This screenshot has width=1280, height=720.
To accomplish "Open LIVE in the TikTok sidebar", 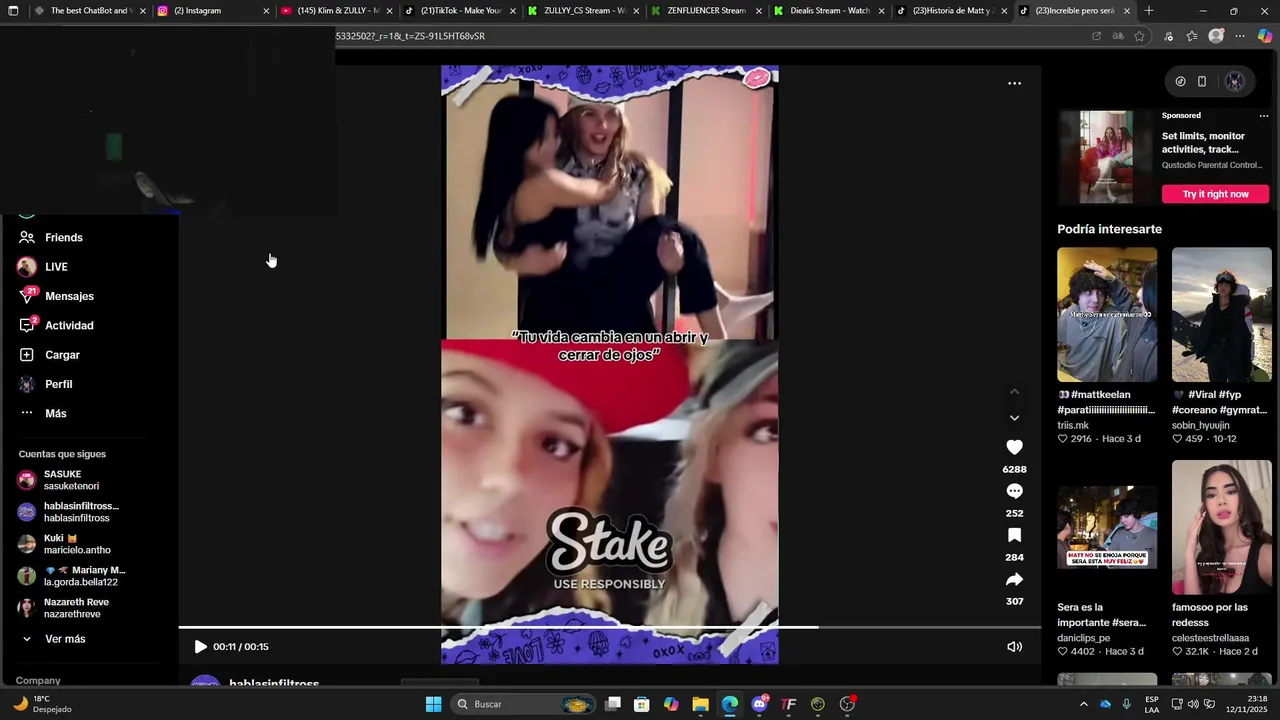I will coord(56,267).
